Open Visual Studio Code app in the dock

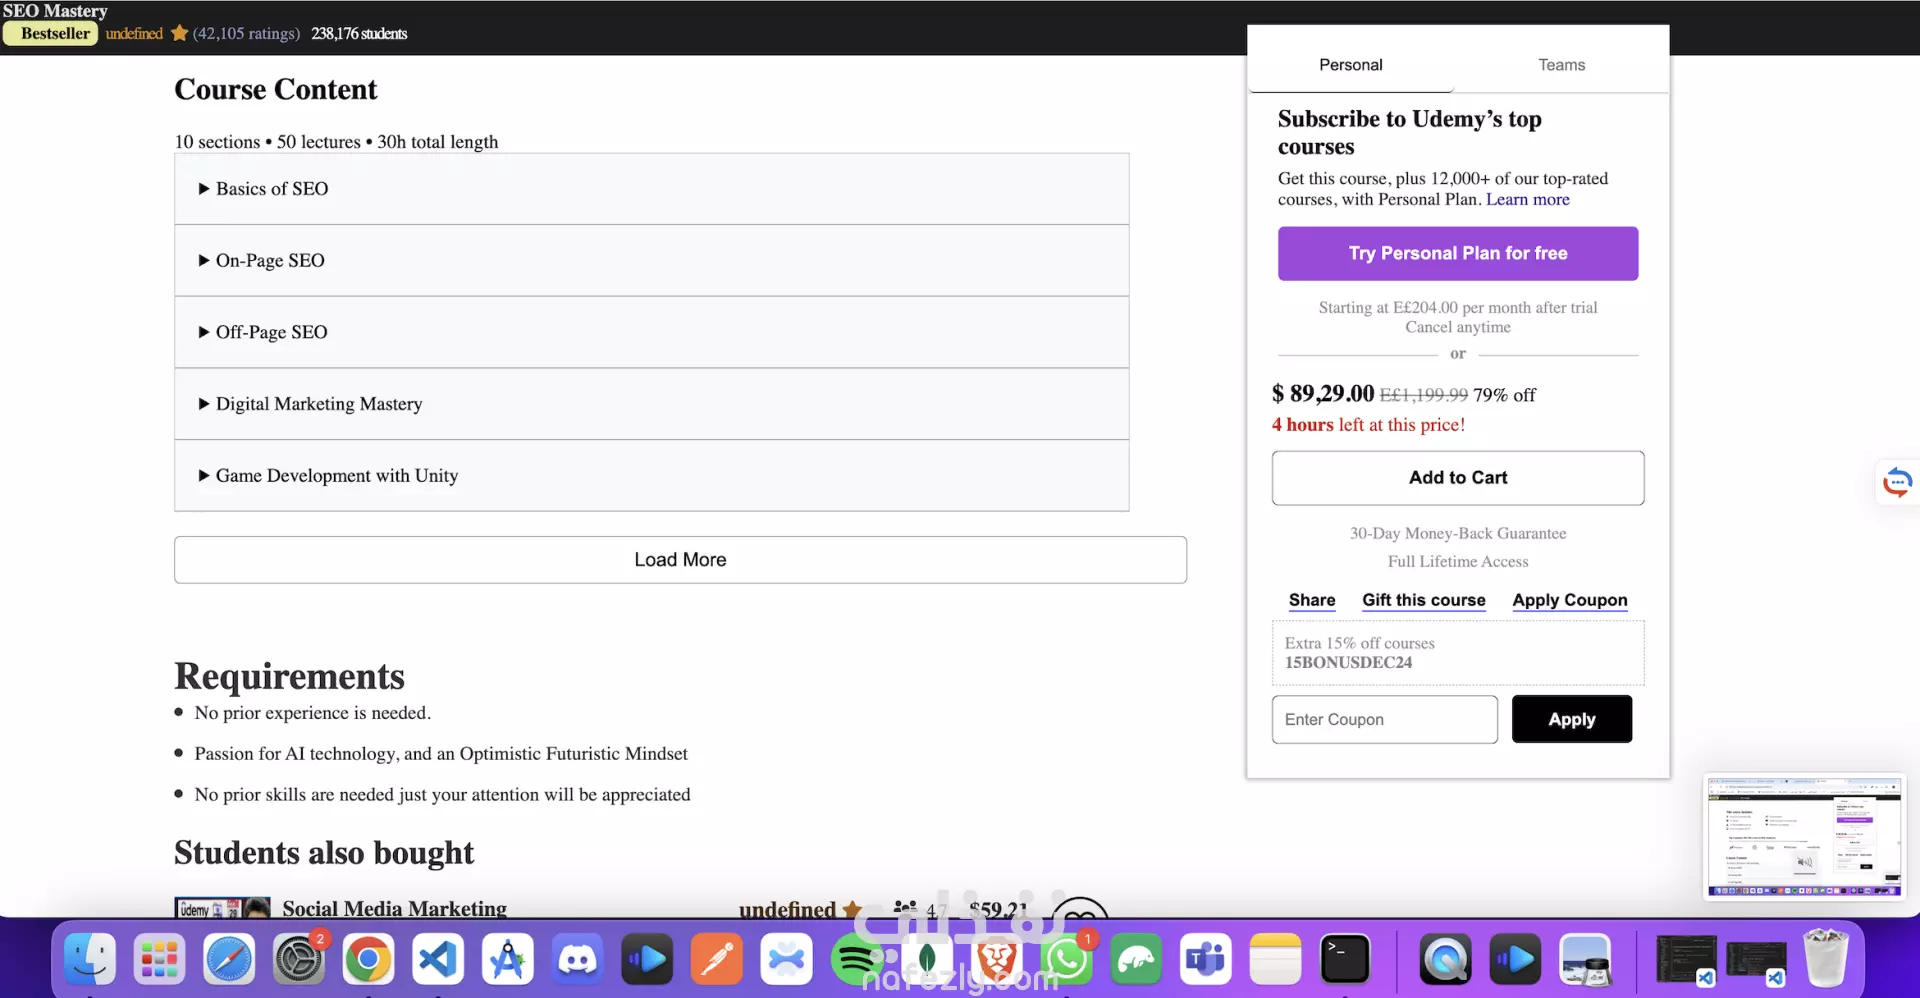(438, 959)
